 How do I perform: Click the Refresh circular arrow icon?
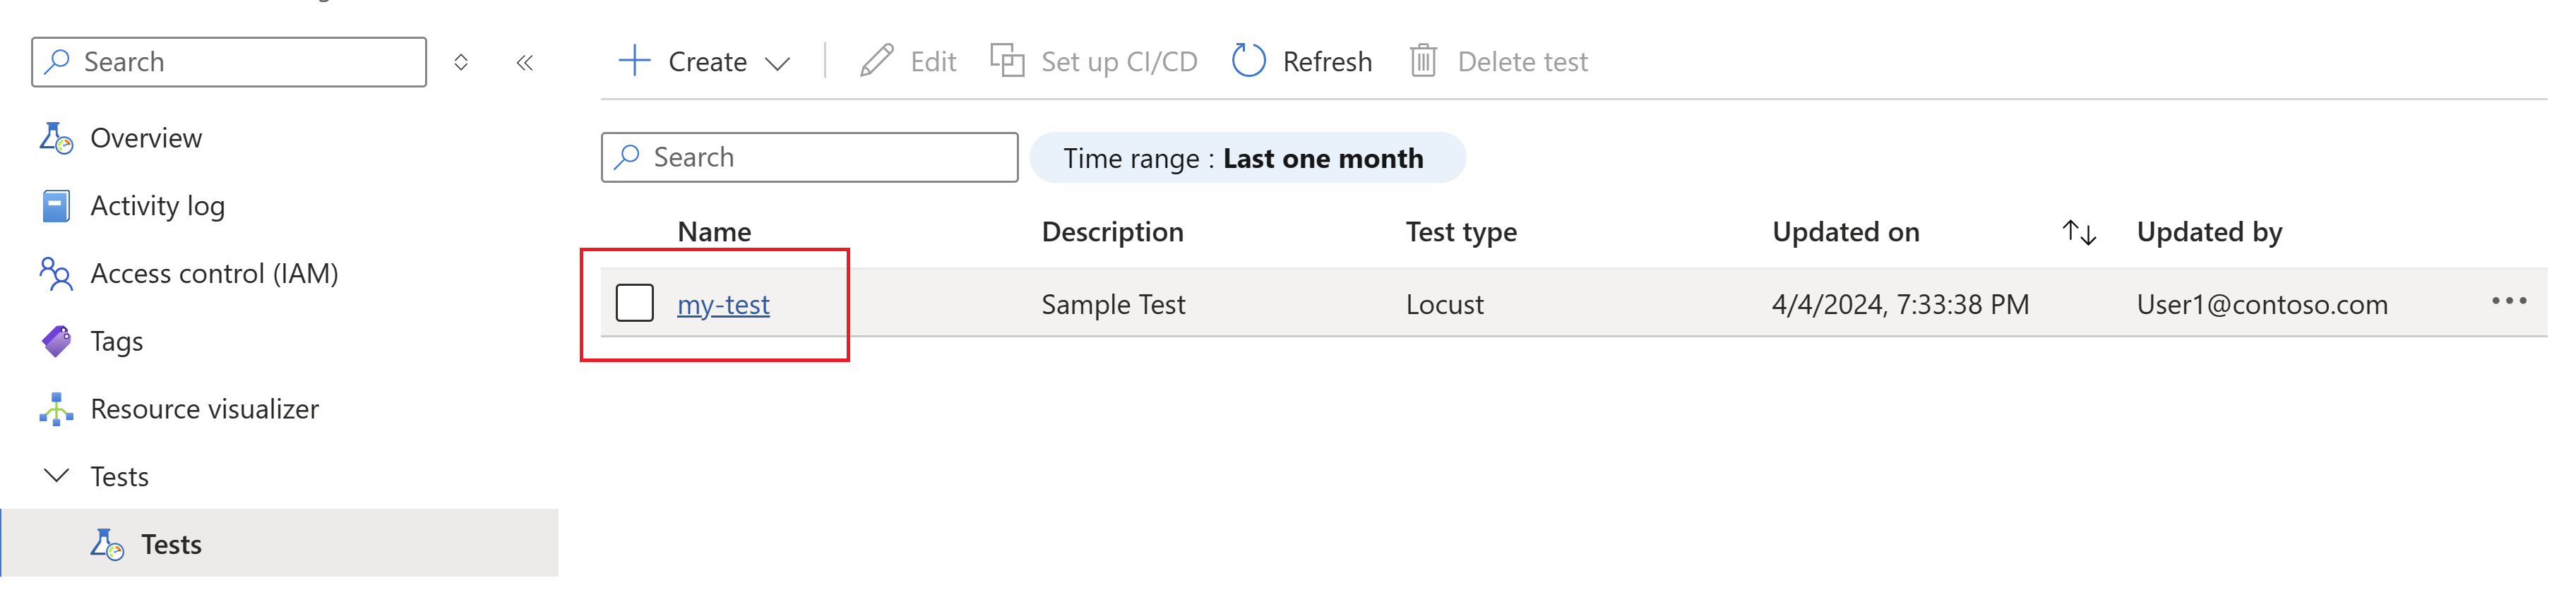pyautogui.click(x=1248, y=61)
